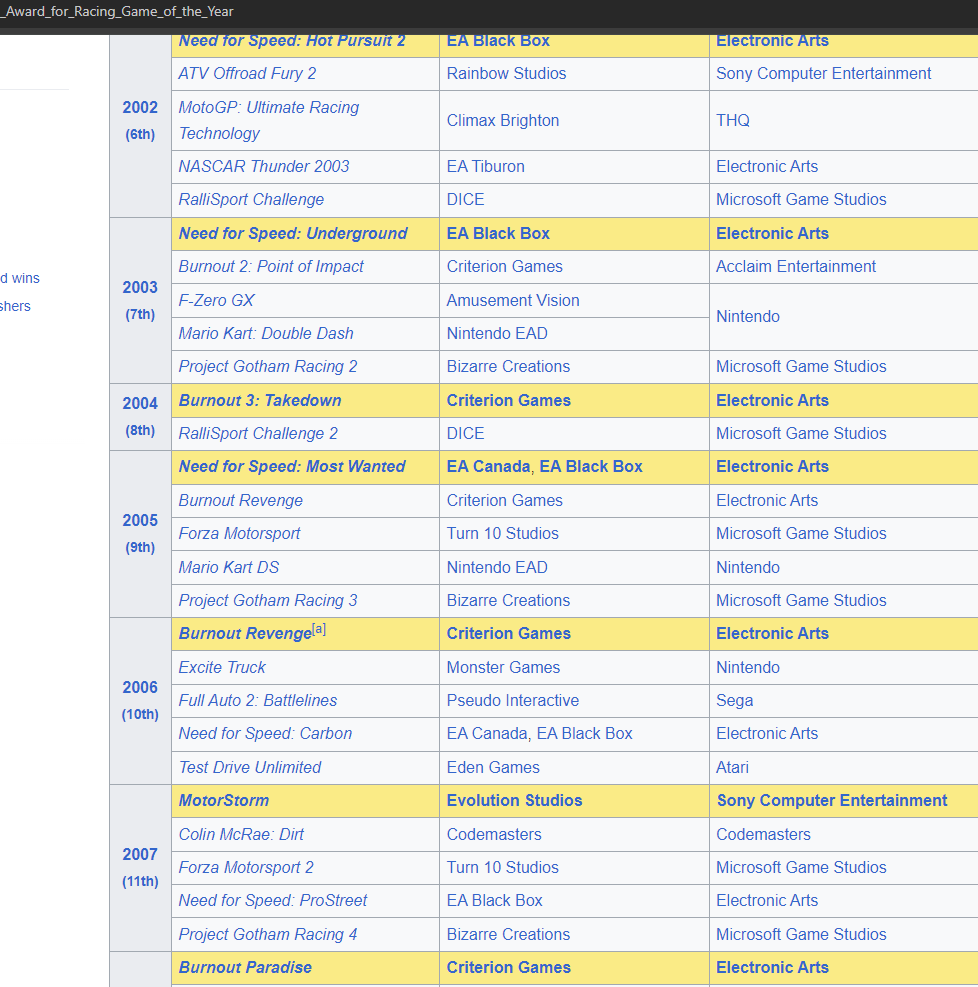This screenshot has height=987, width=978.
Task: Click the THQ publisher link
Action: 733,121
